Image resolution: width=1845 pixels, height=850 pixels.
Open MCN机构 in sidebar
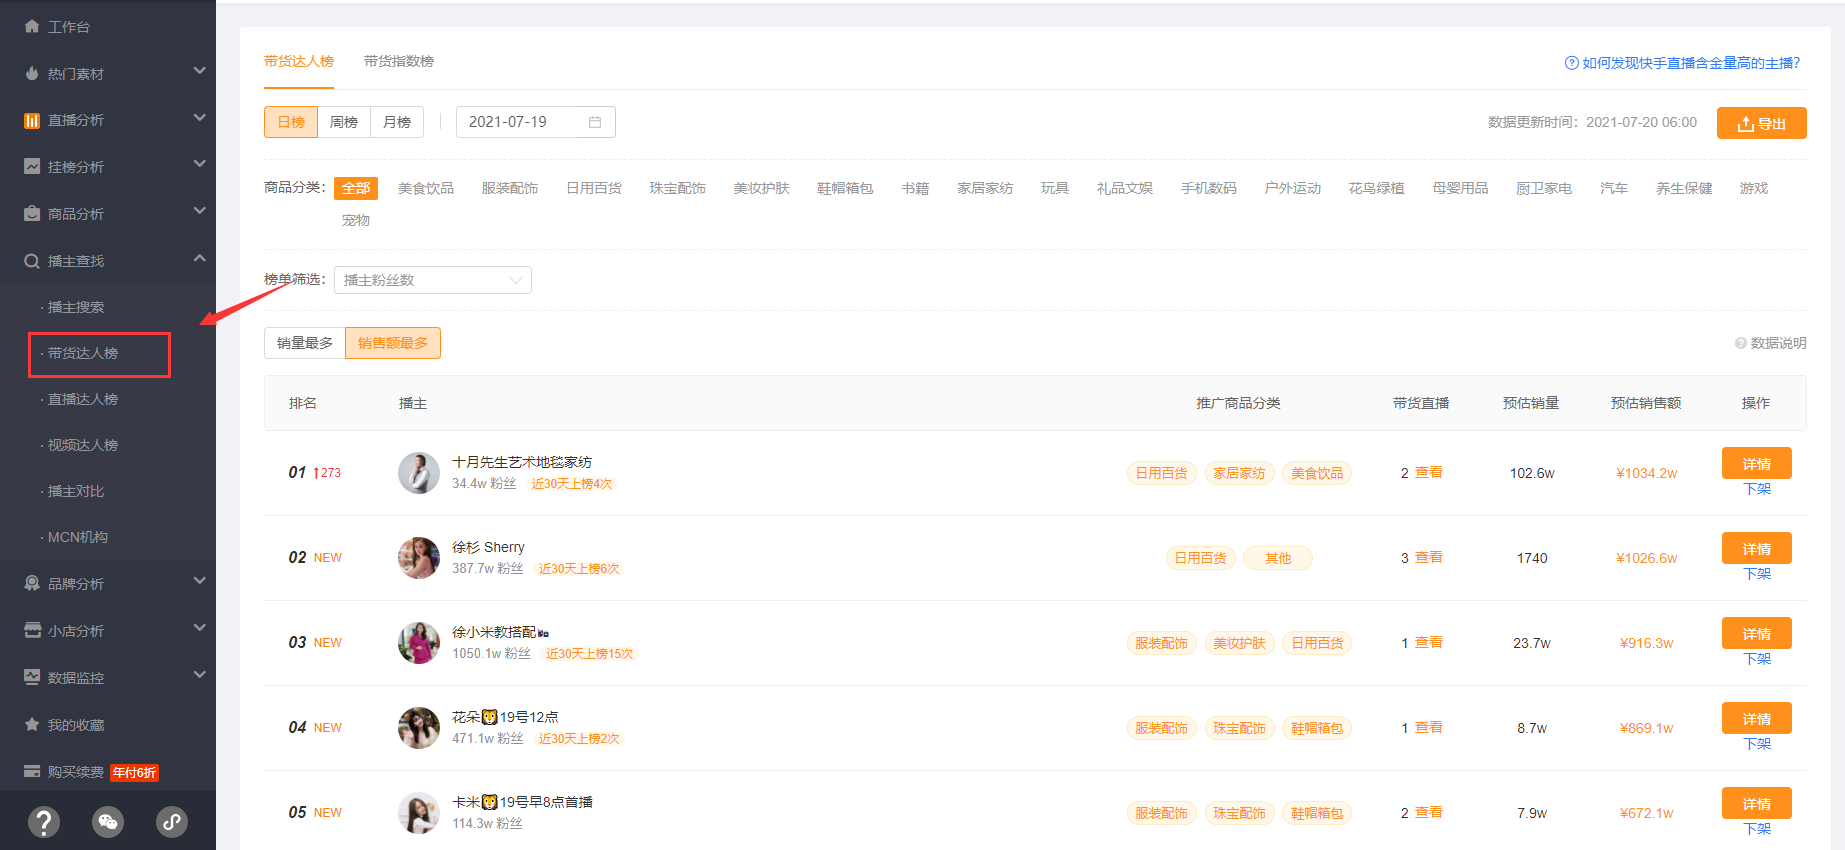78,537
